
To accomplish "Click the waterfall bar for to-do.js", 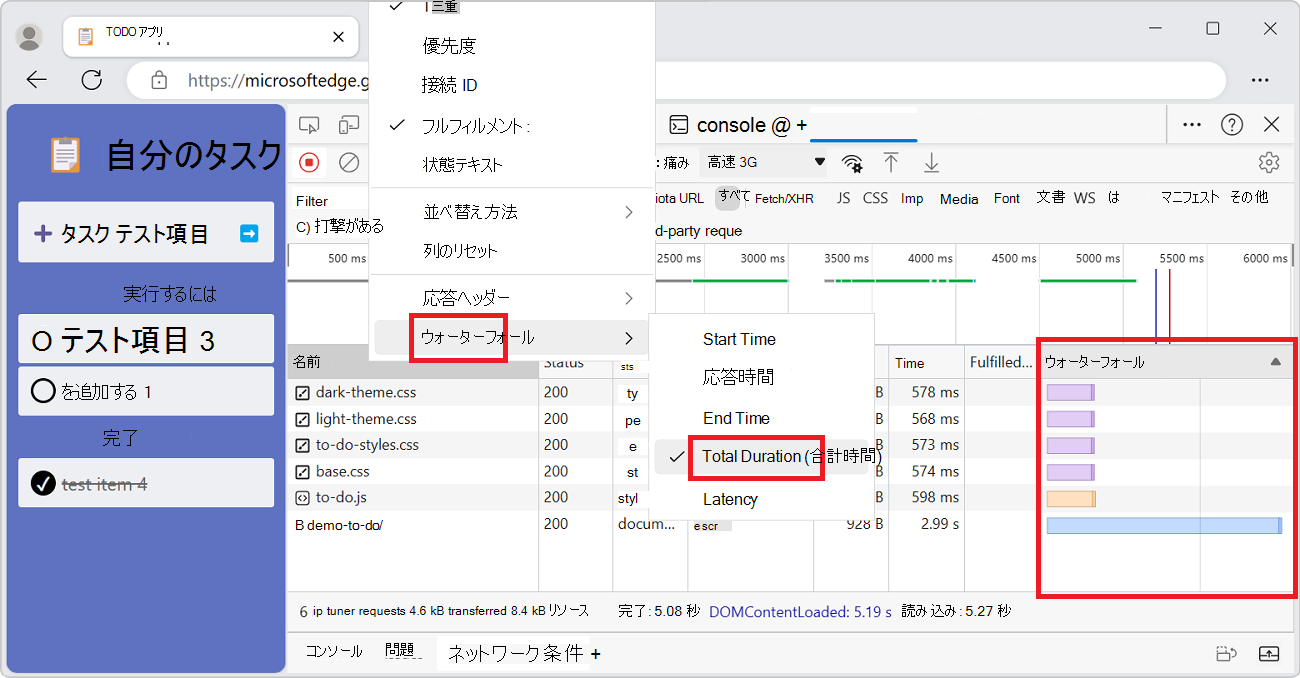I will coord(1071,497).
